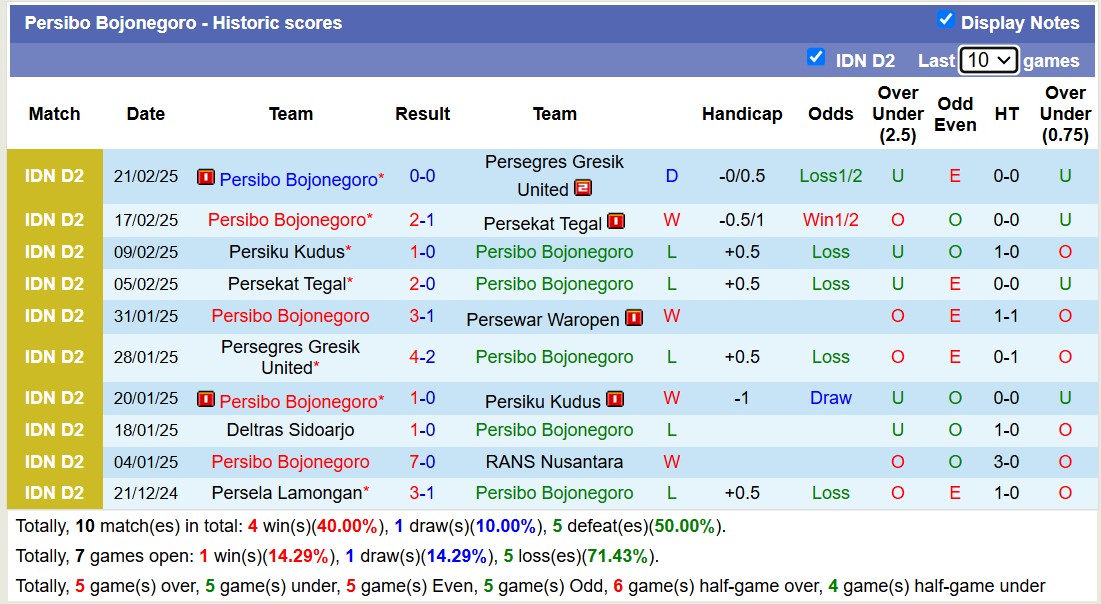Toggle the Display Notes checkbox
This screenshot has height=604, width=1101.
click(945, 20)
